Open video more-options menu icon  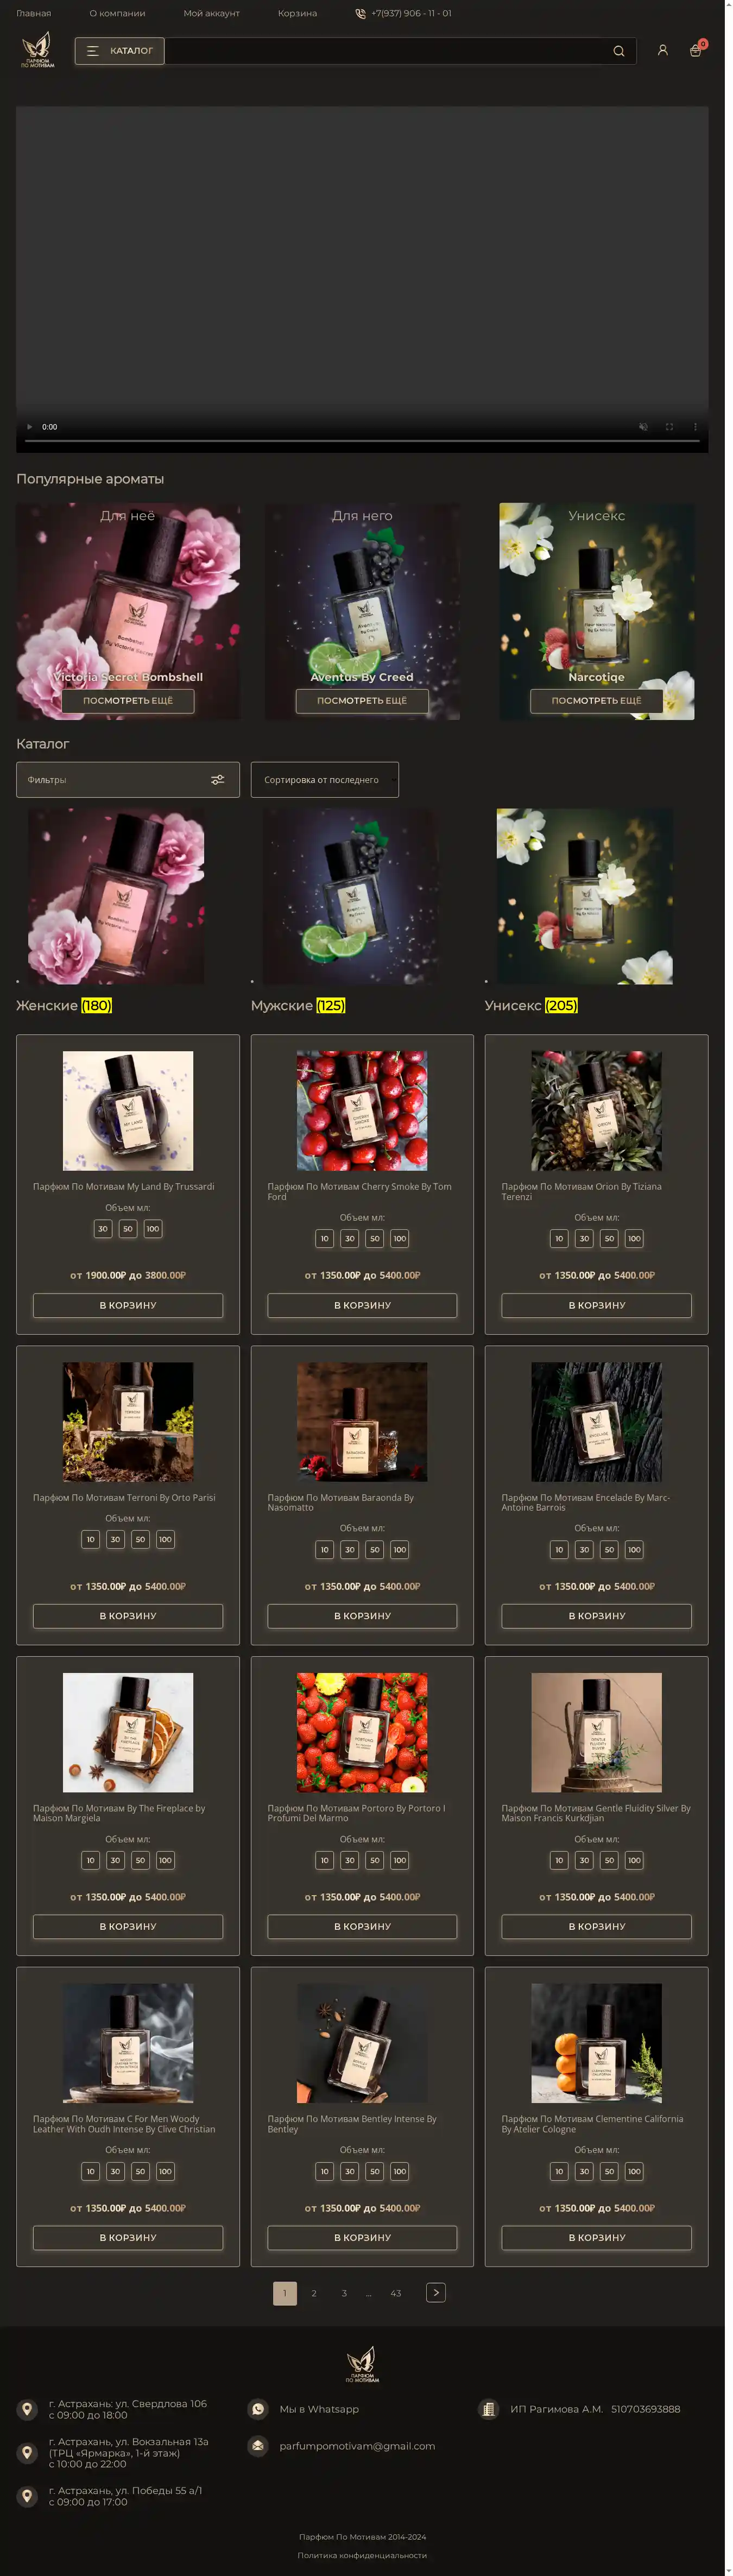pos(695,427)
